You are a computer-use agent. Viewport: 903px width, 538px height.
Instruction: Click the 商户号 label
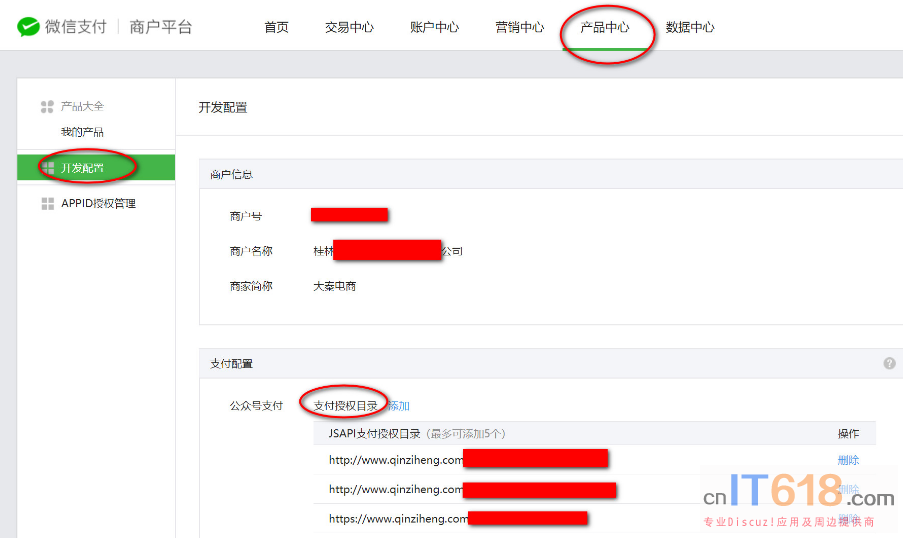coord(245,216)
